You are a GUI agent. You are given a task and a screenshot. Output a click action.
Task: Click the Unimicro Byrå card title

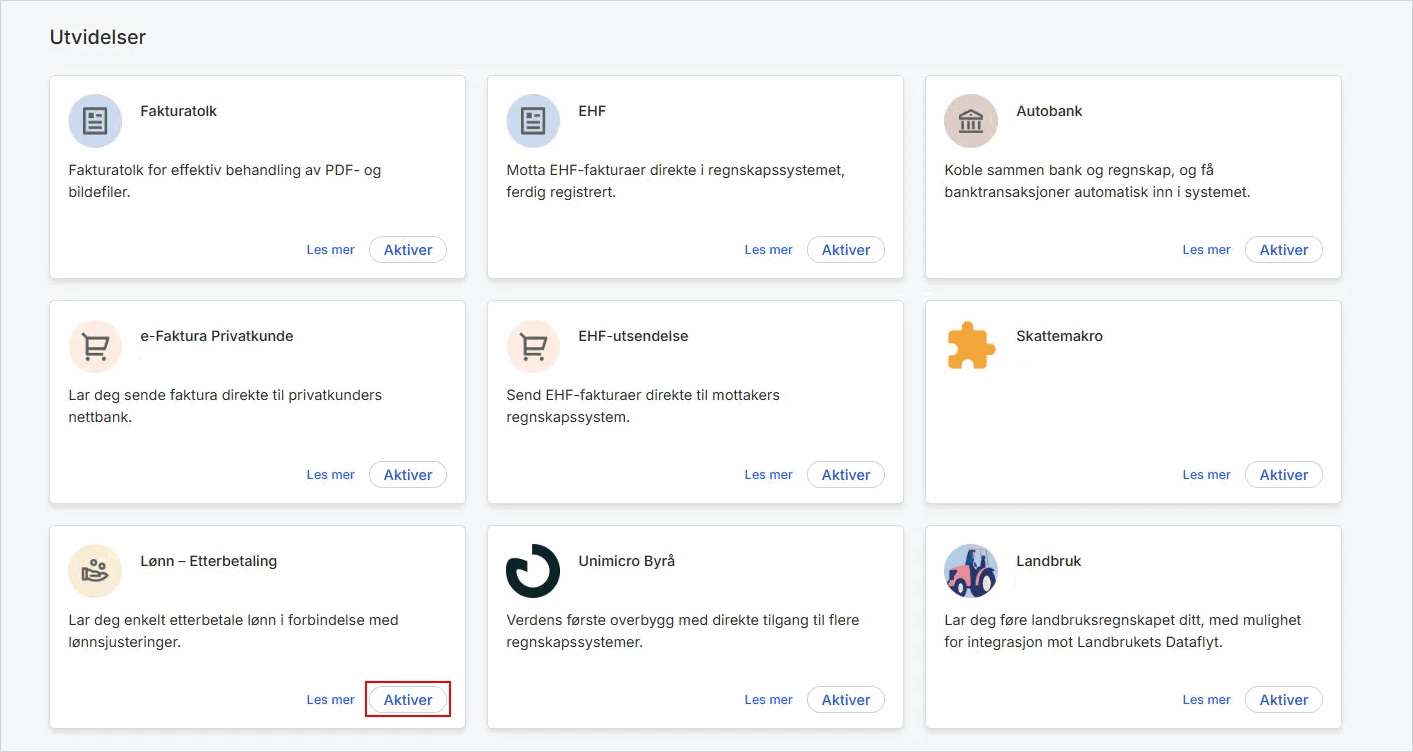click(x=627, y=561)
